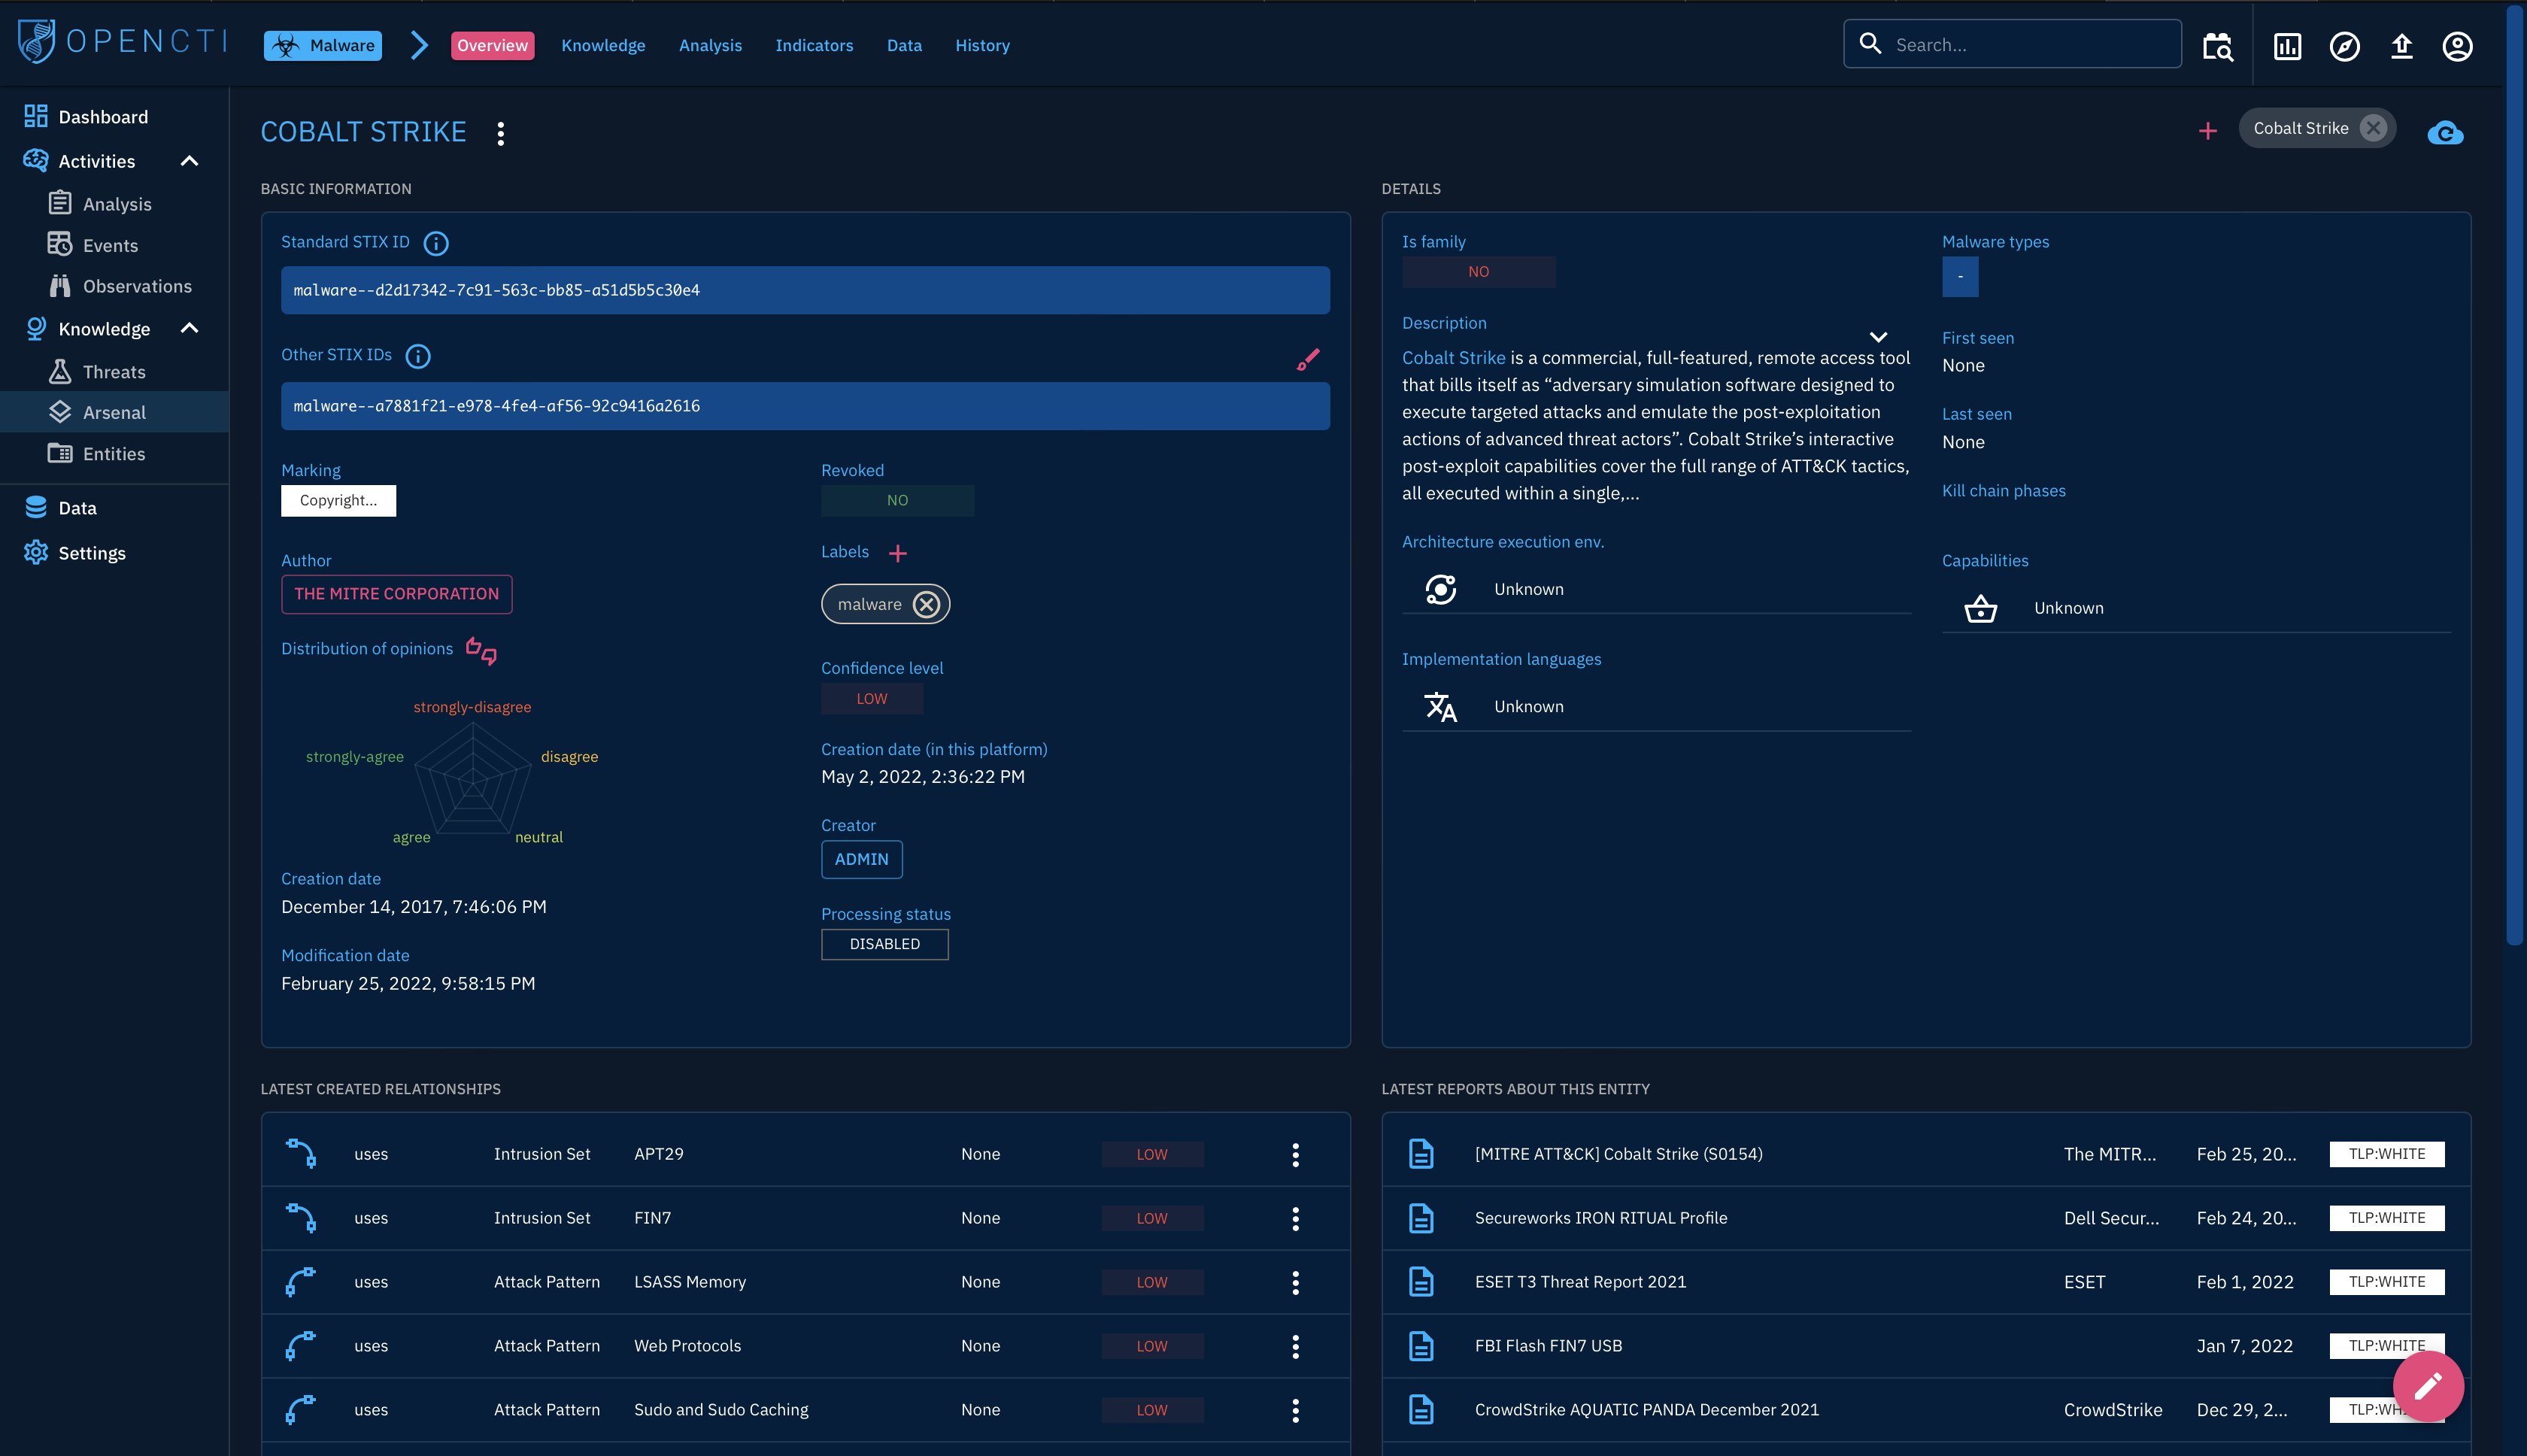Remove the malware label chip
The image size is (2527, 1456).
click(926, 604)
